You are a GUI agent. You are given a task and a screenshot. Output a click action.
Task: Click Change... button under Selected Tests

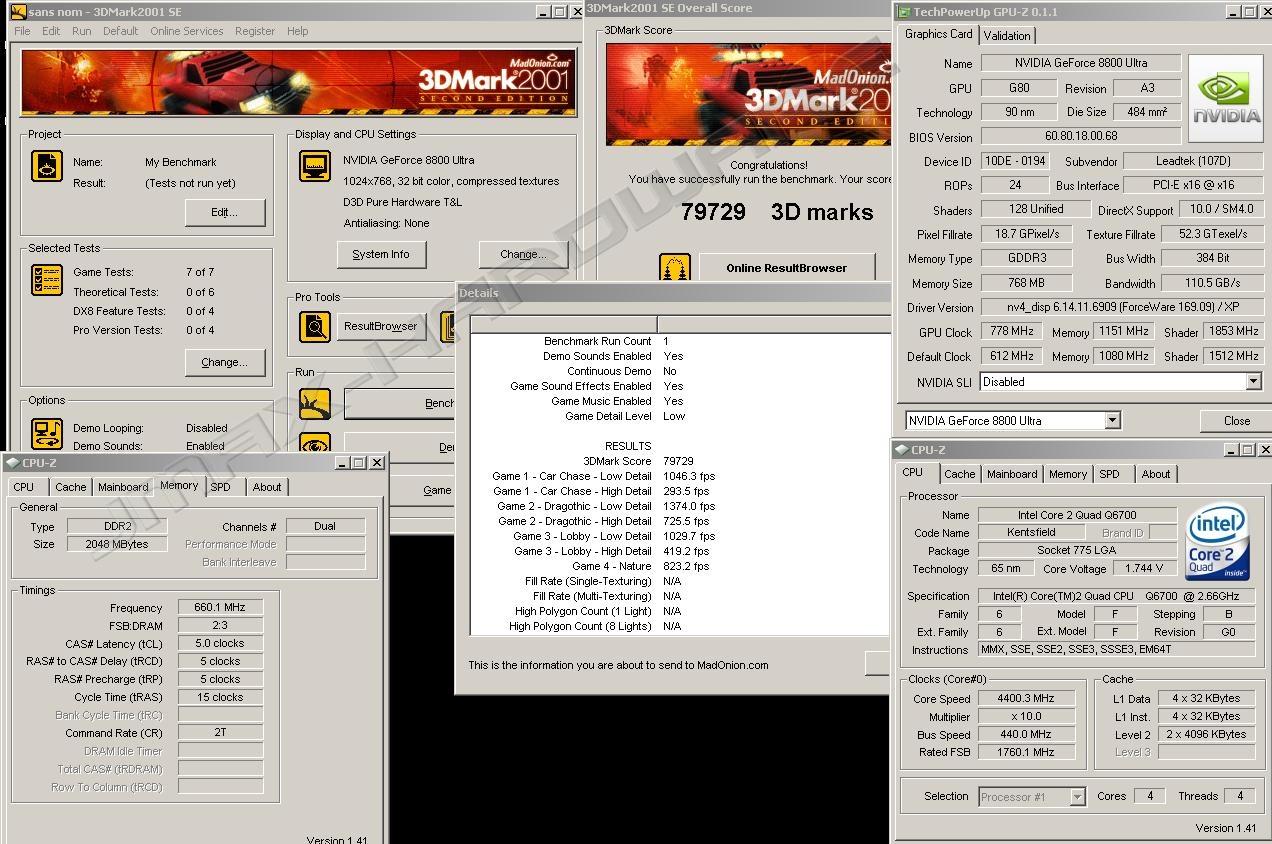click(225, 362)
